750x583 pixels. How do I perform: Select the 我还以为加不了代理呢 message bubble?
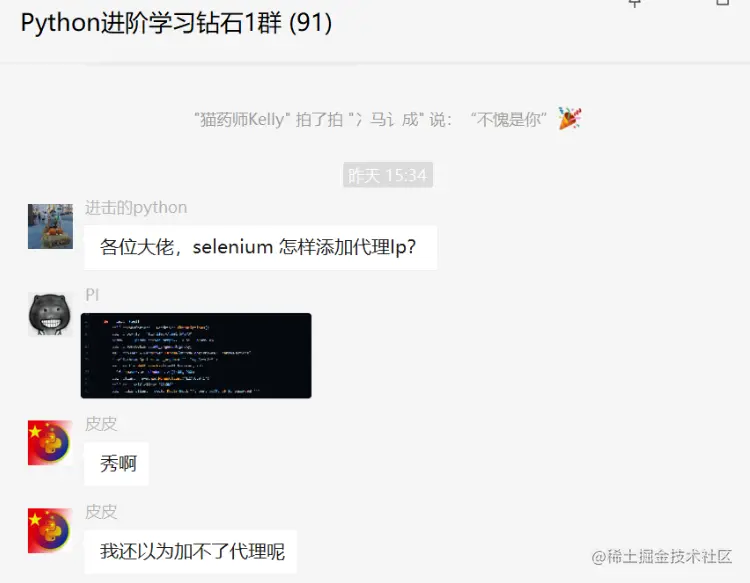point(191,551)
